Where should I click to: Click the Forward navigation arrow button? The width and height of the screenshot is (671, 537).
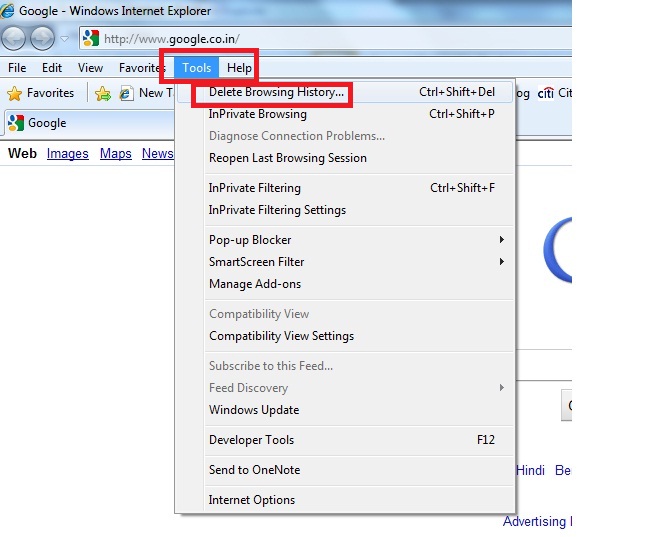pyautogui.click(x=42, y=39)
